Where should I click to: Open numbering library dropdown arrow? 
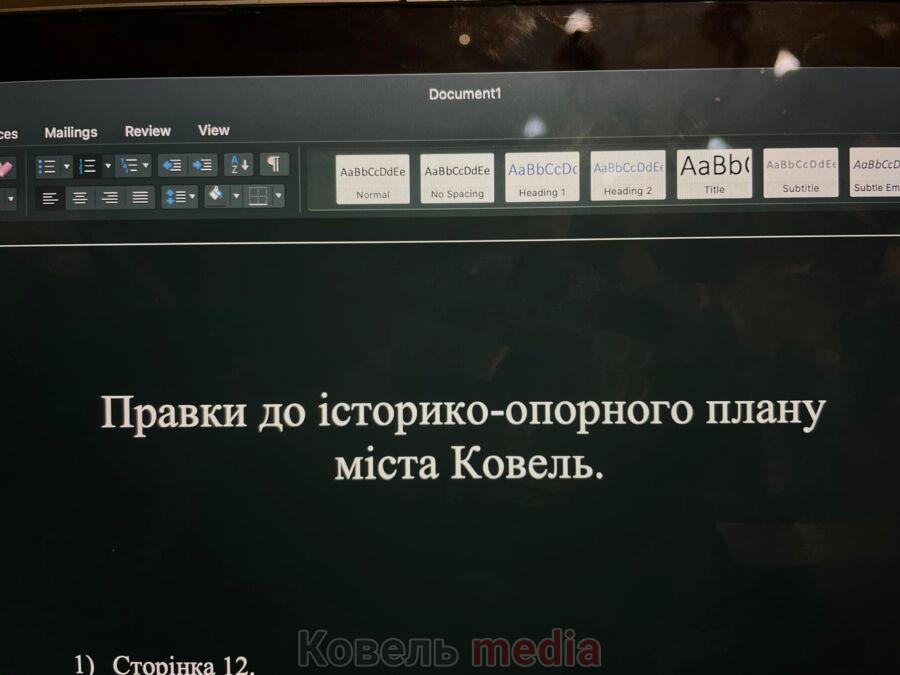(x=107, y=166)
